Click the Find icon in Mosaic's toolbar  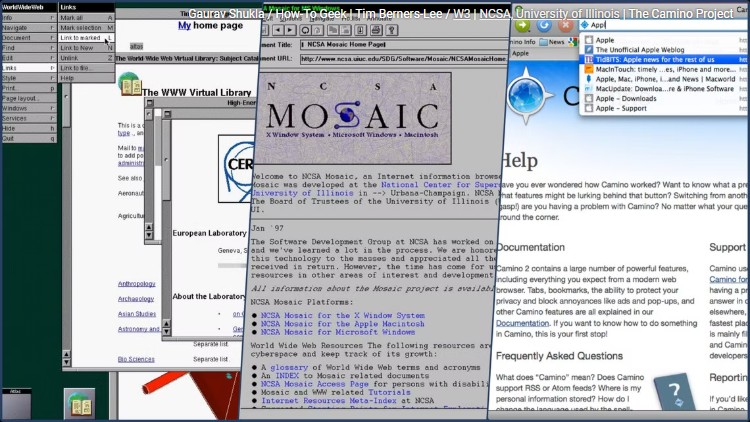point(361,30)
